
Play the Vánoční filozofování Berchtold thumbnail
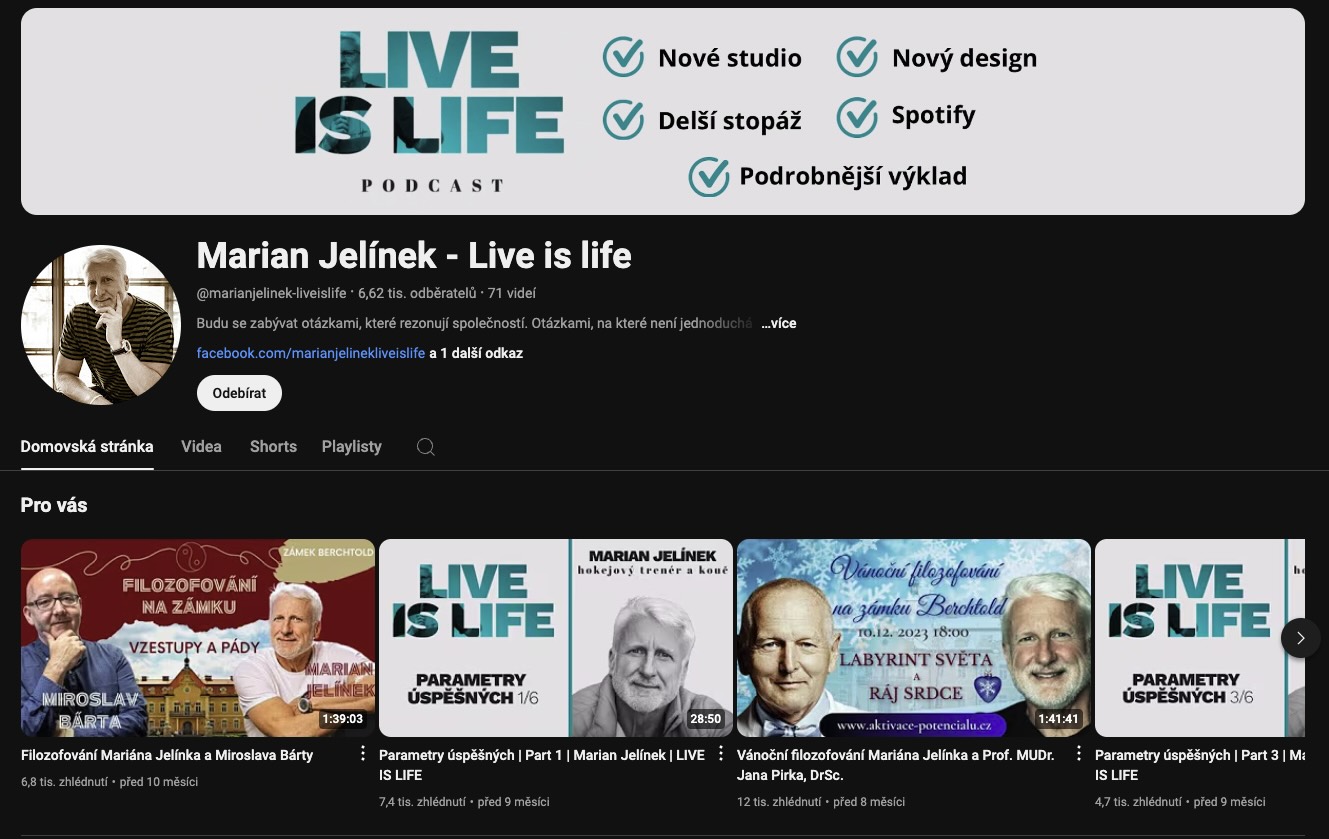click(x=914, y=638)
